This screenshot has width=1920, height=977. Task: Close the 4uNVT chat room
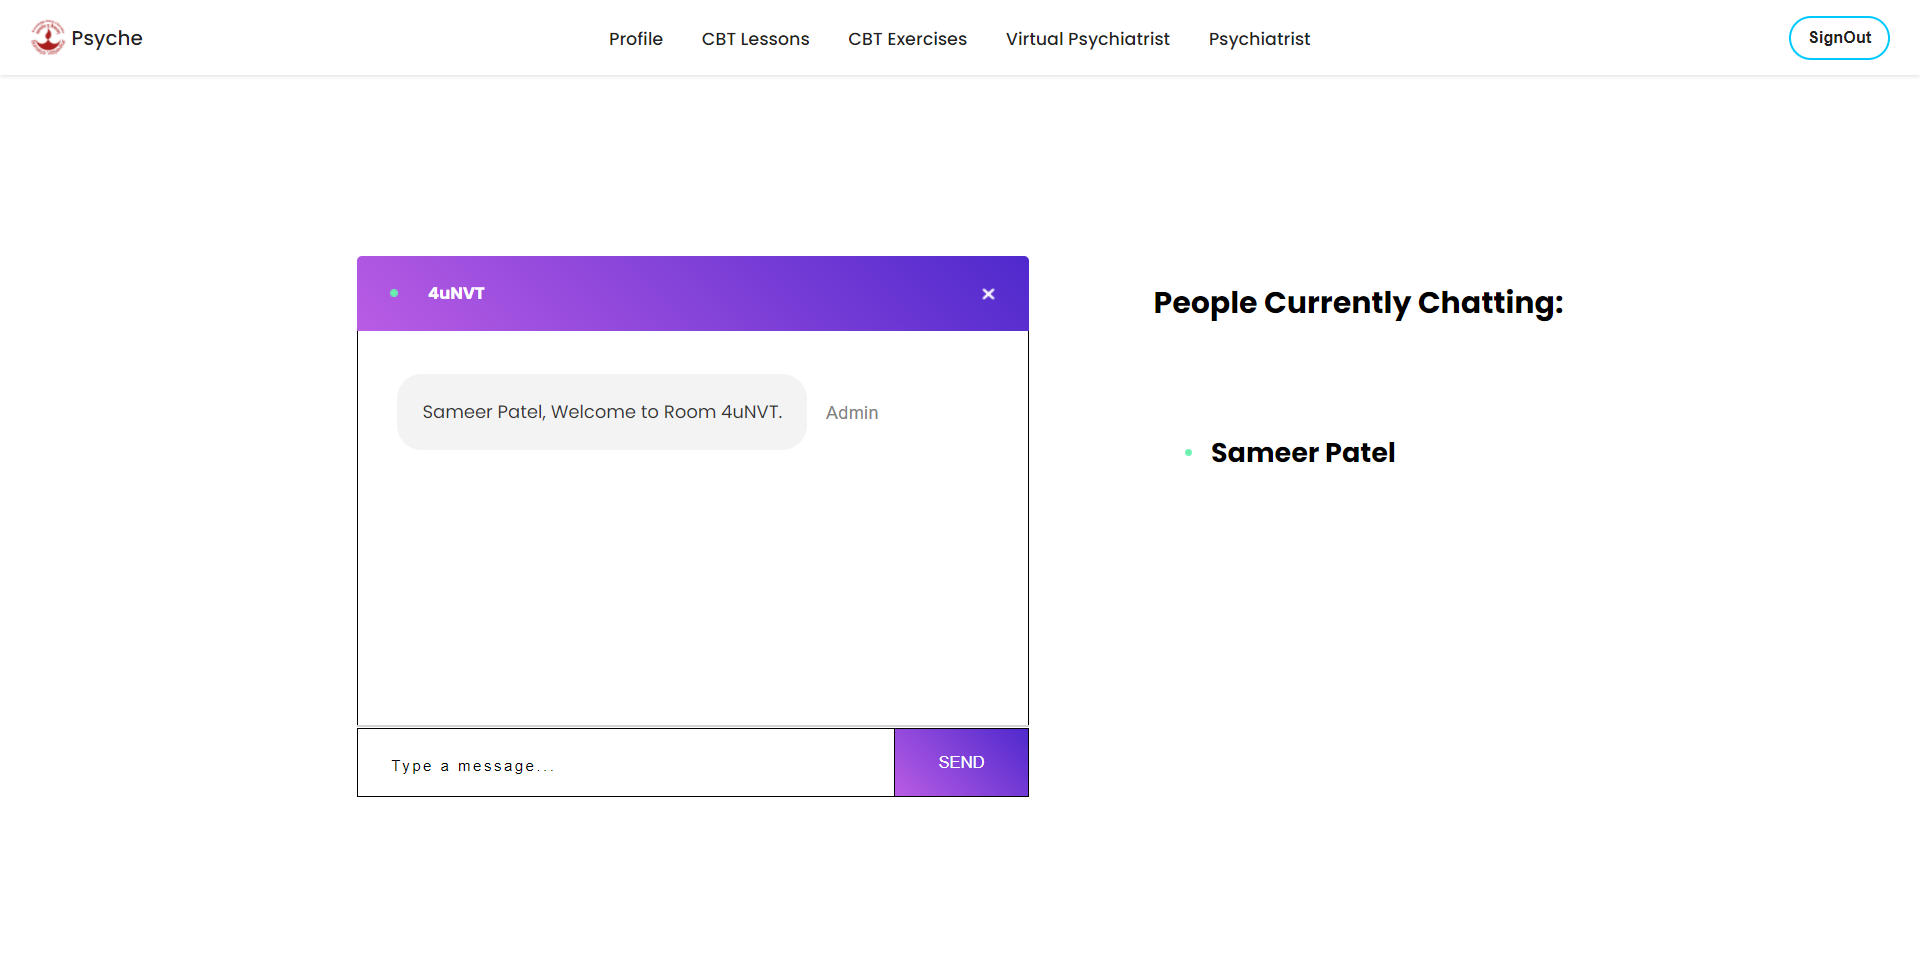pyautogui.click(x=988, y=294)
